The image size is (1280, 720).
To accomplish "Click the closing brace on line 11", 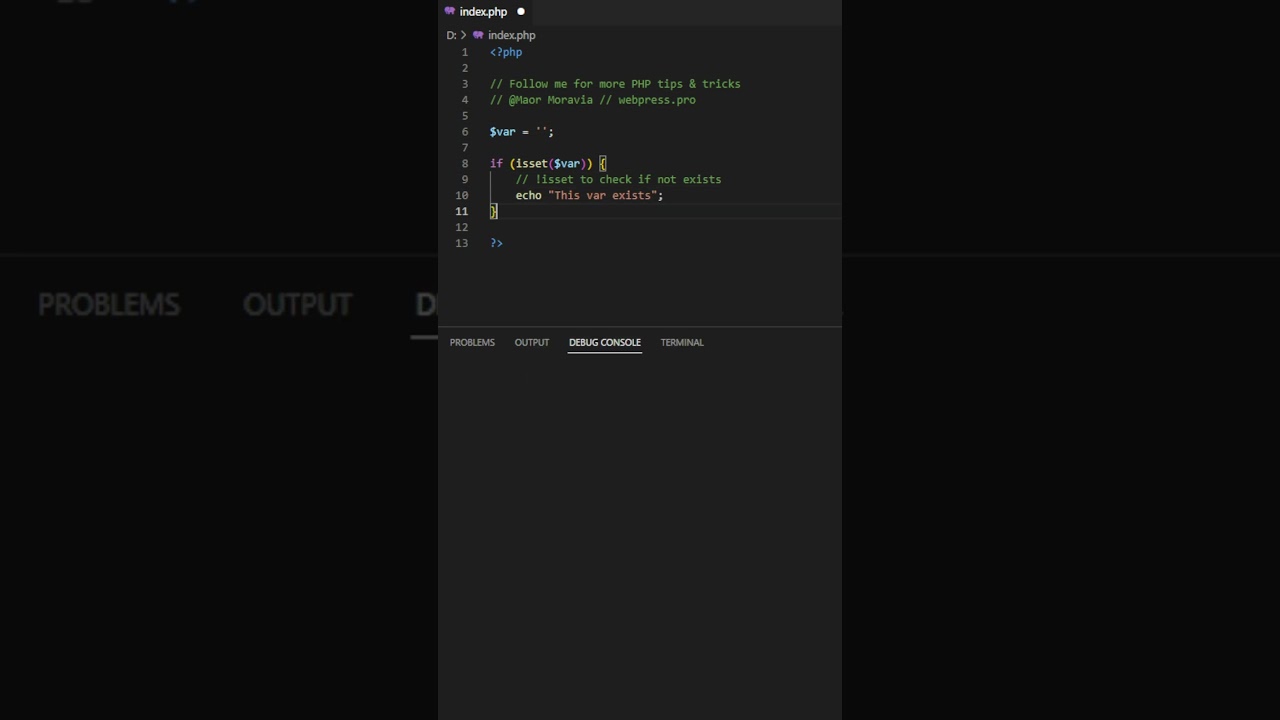I will tap(493, 211).
